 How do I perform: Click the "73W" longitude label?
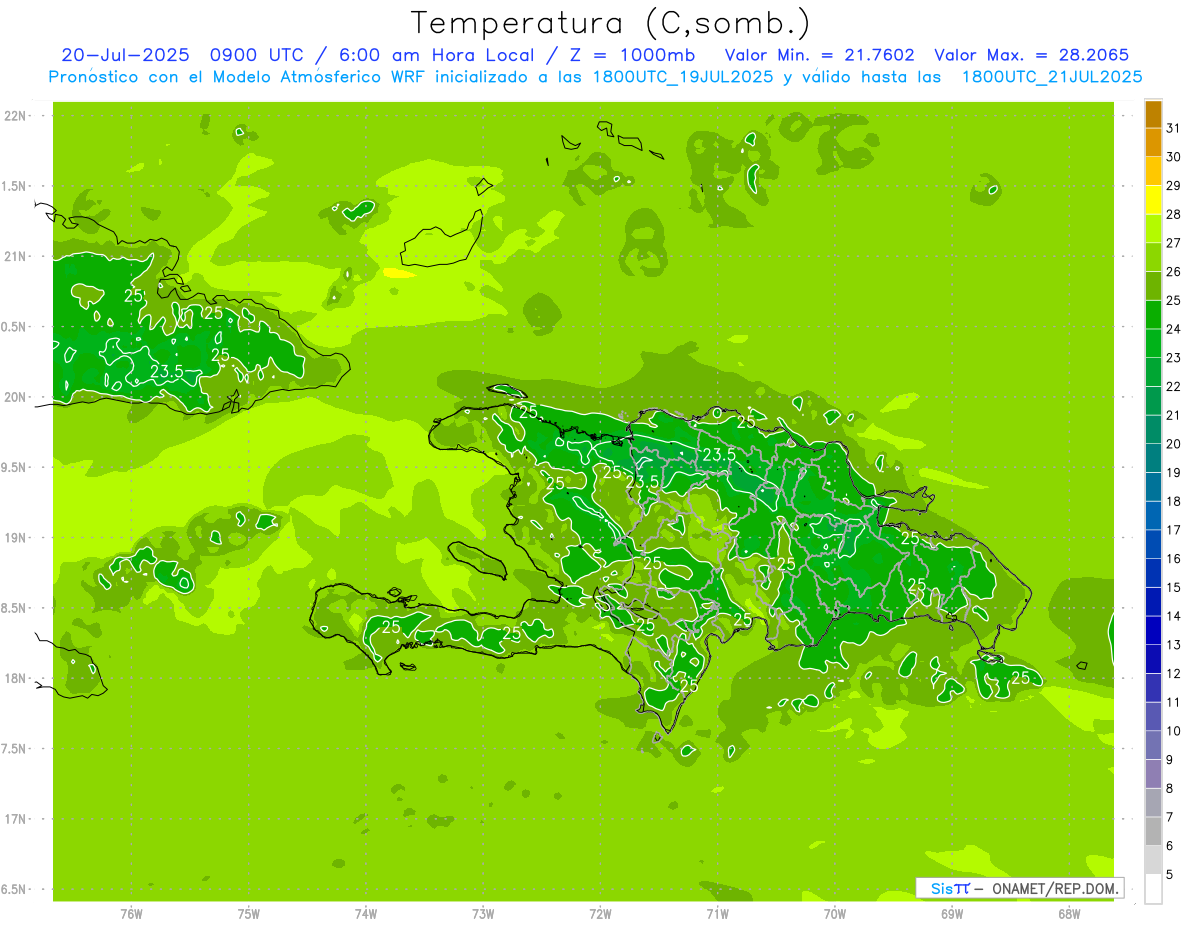pyautogui.click(x=483, y=913)
